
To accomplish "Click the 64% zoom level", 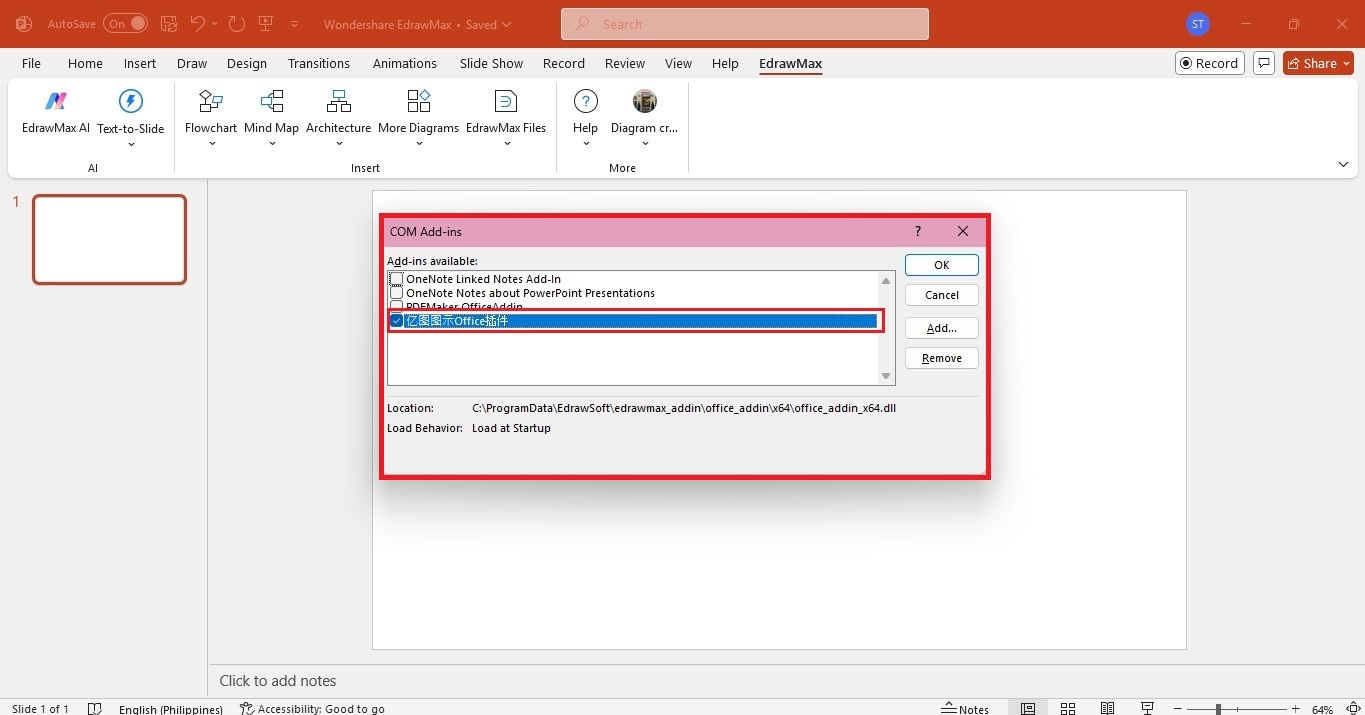I will click(x=1323, y=709).
